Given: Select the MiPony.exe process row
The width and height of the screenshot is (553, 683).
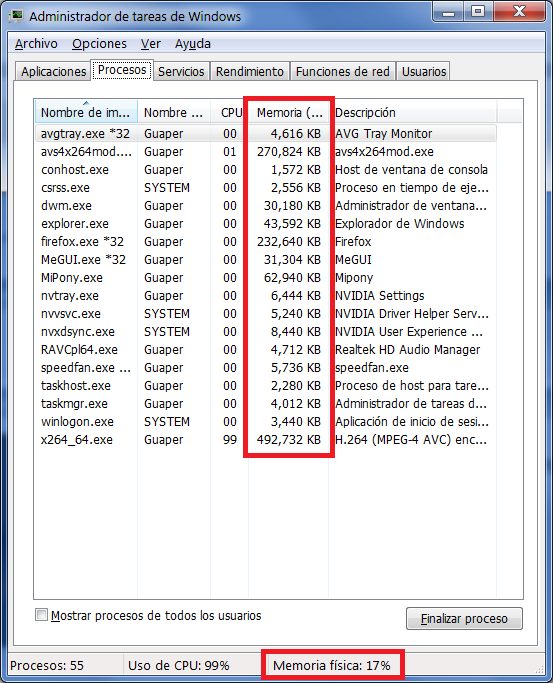Looking at the screenshot, I should click(x=266, y=277).
